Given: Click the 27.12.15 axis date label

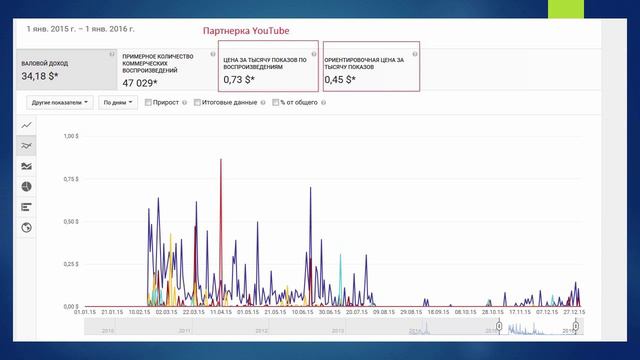Looking at the screenshot, I should tap(574, 312).
